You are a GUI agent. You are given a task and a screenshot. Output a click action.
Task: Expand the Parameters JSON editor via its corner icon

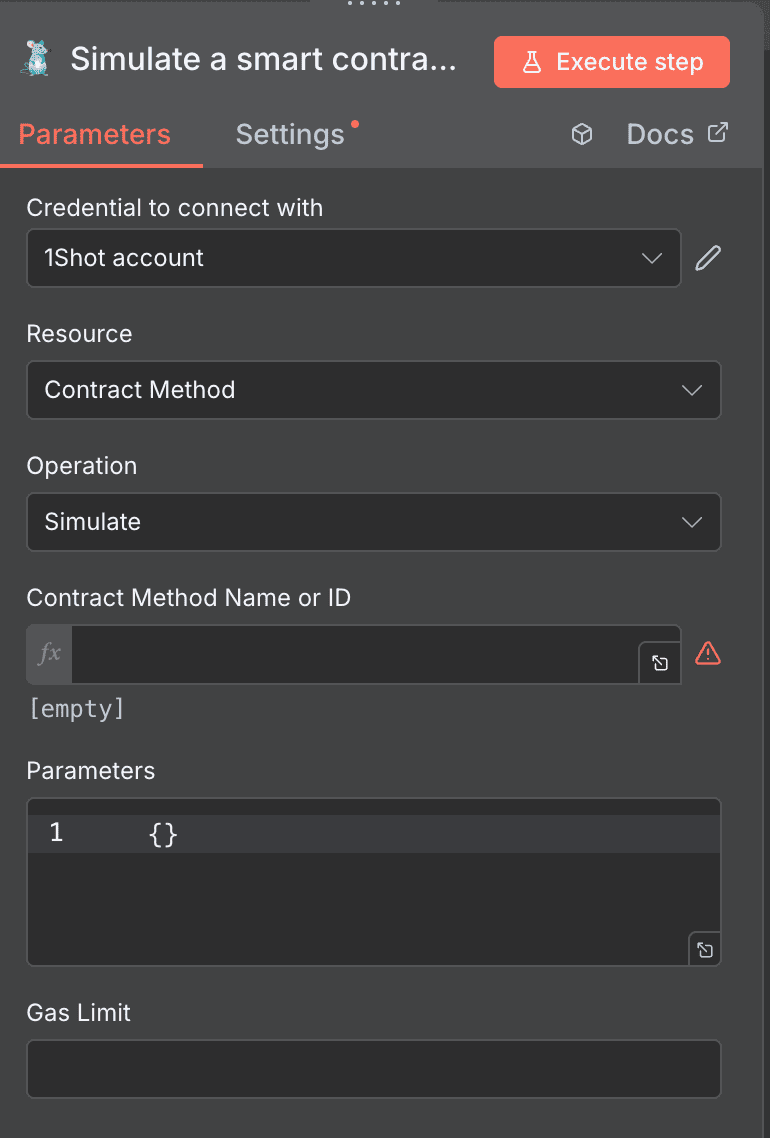(705, 949)
